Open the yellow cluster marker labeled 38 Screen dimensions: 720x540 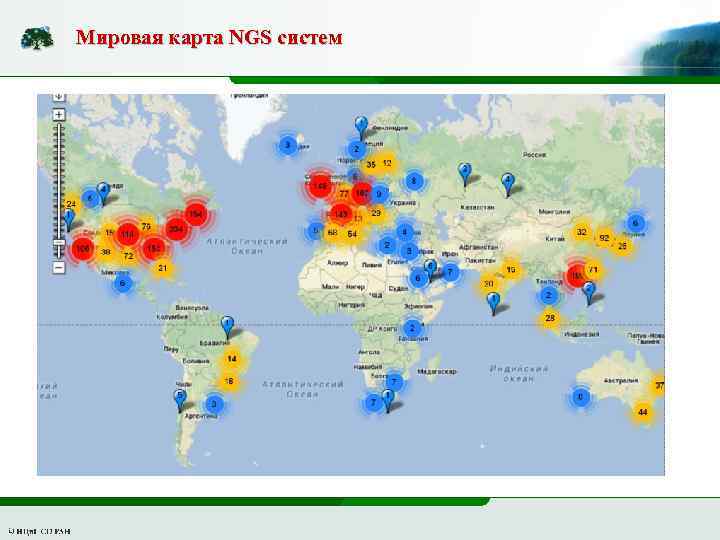[x=106, y=252]
